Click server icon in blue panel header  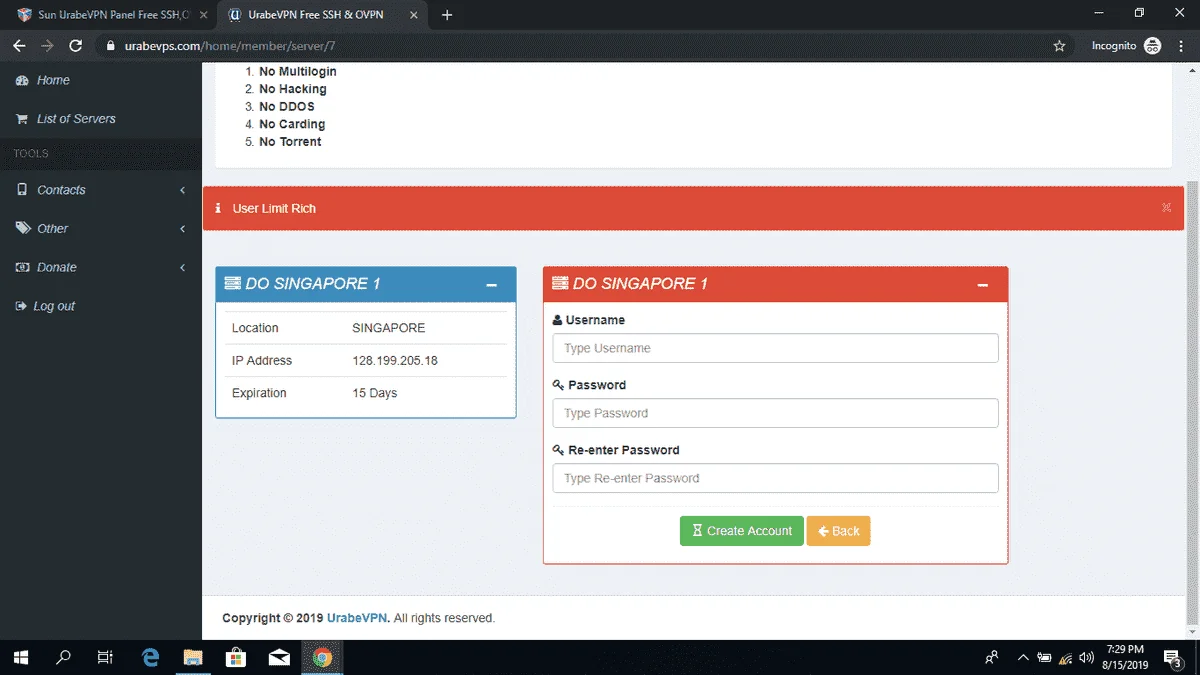(x=233, y=284)
